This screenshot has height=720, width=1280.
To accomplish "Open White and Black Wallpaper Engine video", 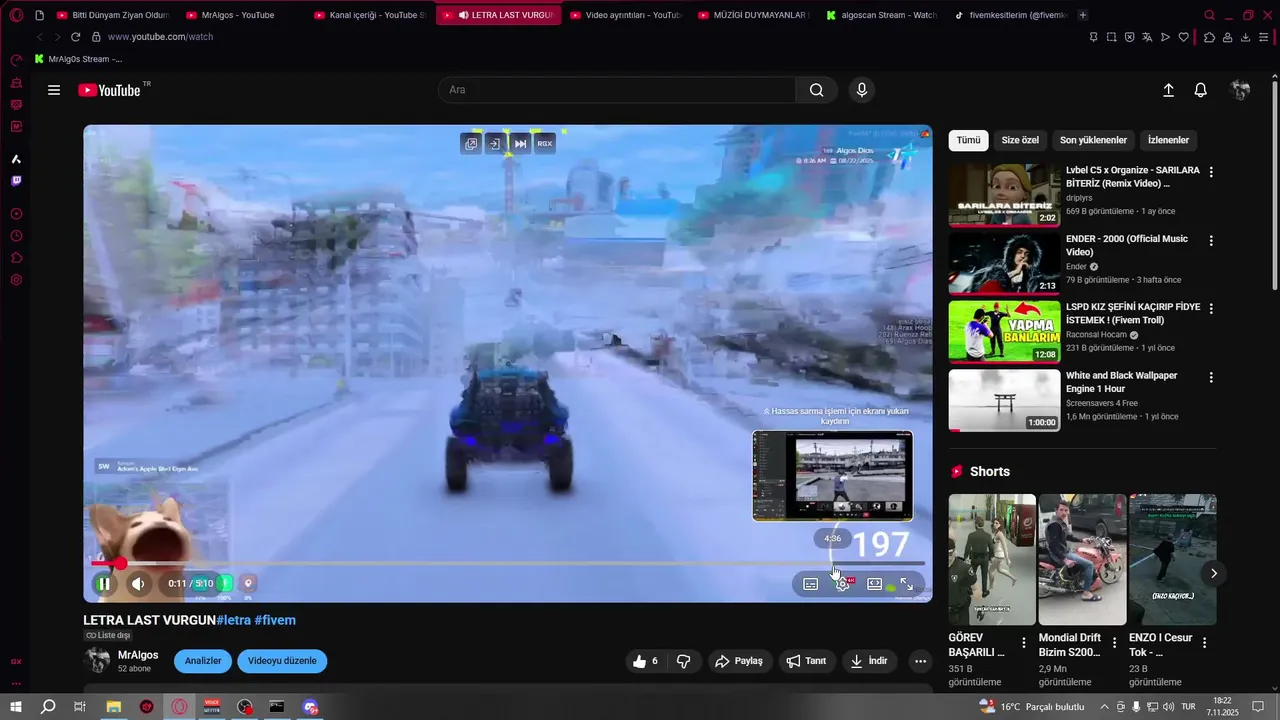I will click(1005, 400).
